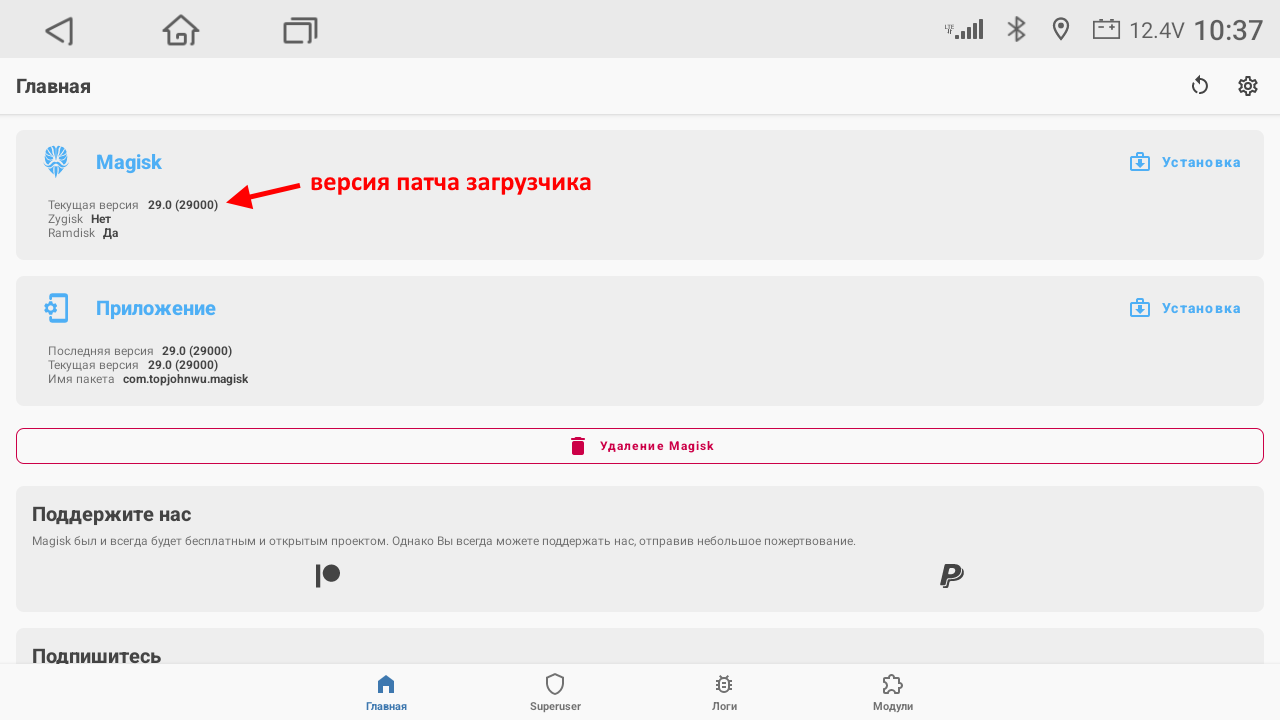
Task: Click Установка in the Magisk card
Action: [1185, 162]
